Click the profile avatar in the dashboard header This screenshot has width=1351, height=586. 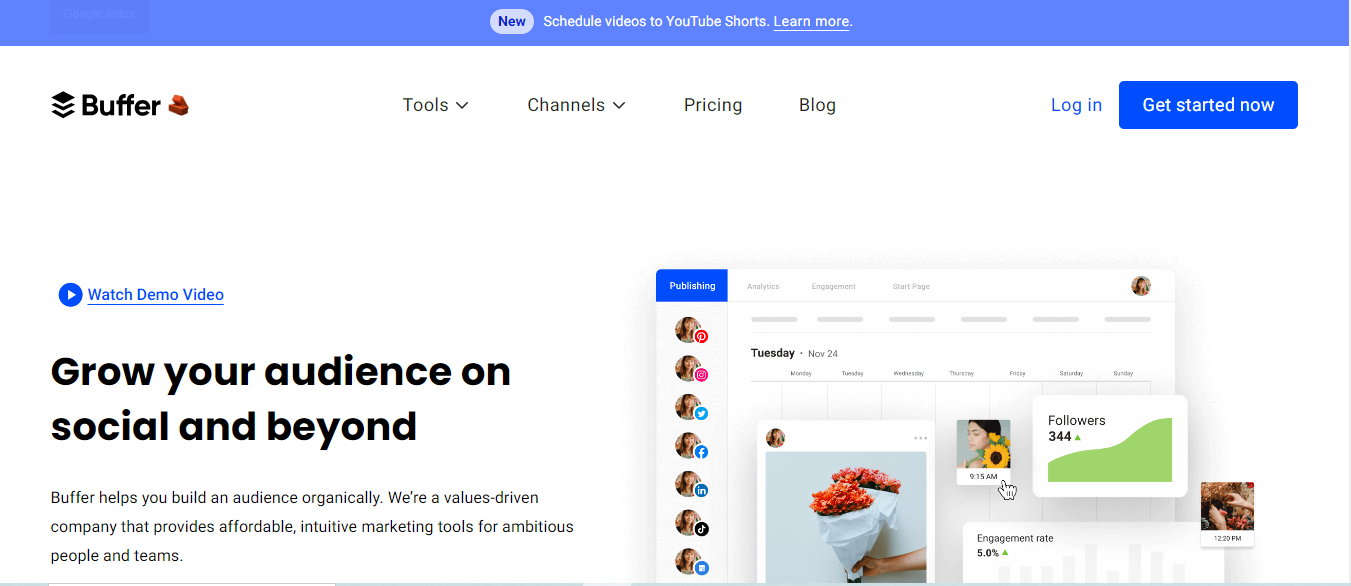(1141, 286)
